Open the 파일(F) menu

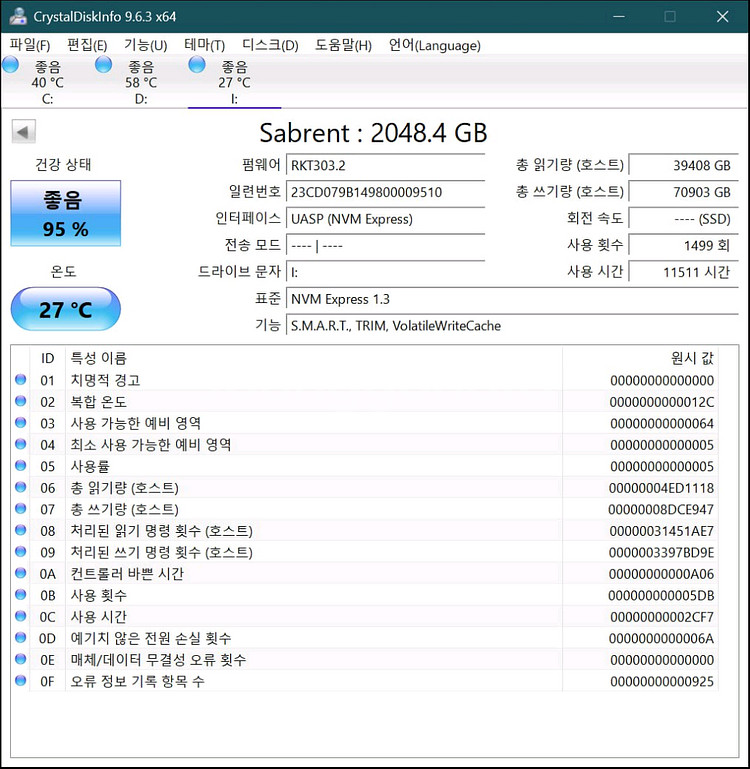30,45
